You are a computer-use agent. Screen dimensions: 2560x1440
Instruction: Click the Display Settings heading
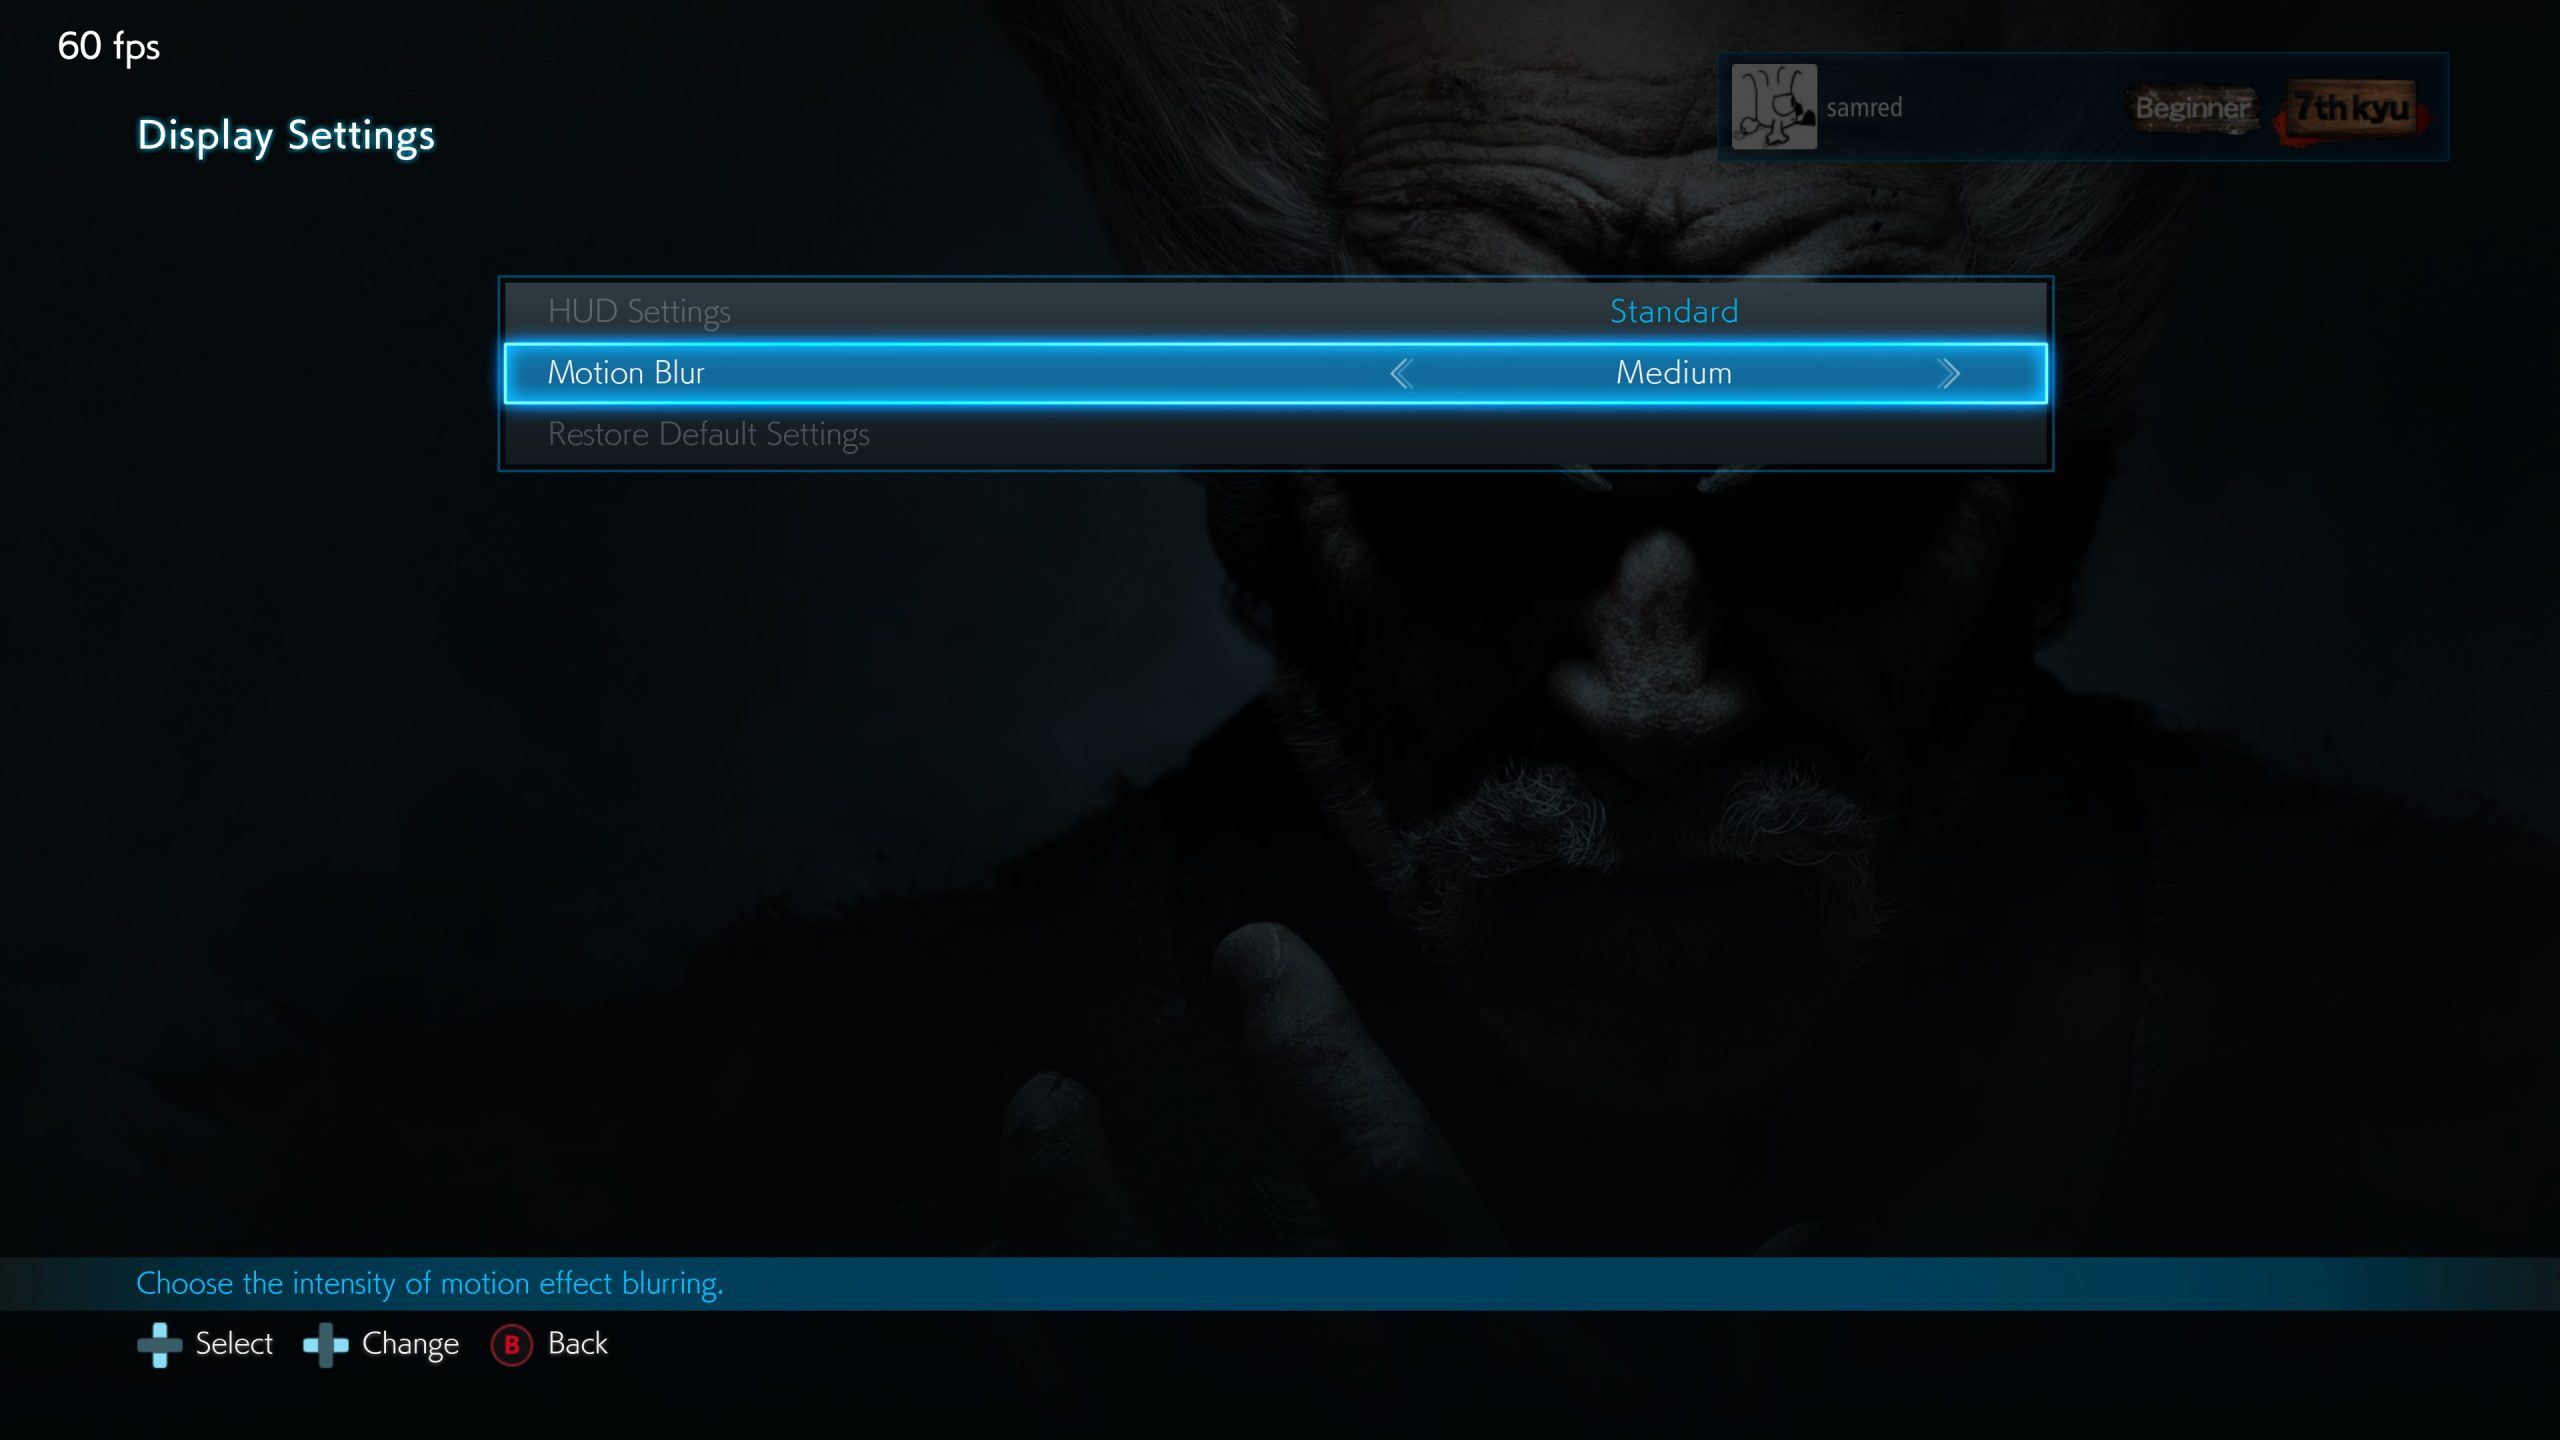click(285, 135)
